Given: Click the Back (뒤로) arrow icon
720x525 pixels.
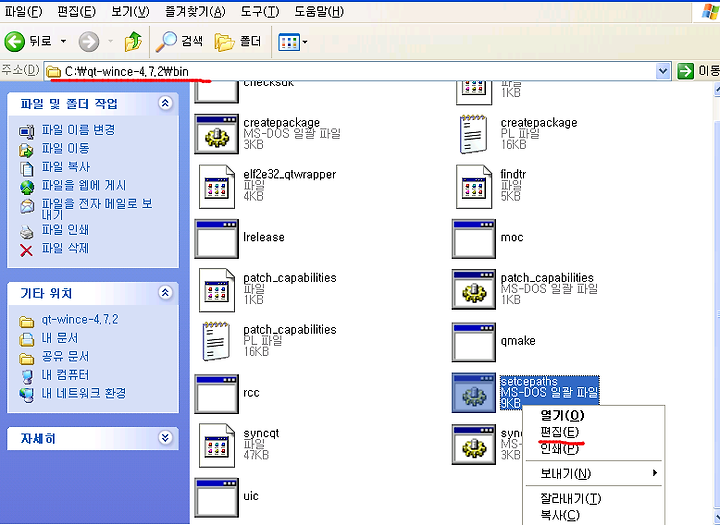Looking at the screenshot, I should pyautogui.click(x=14, y=41).
